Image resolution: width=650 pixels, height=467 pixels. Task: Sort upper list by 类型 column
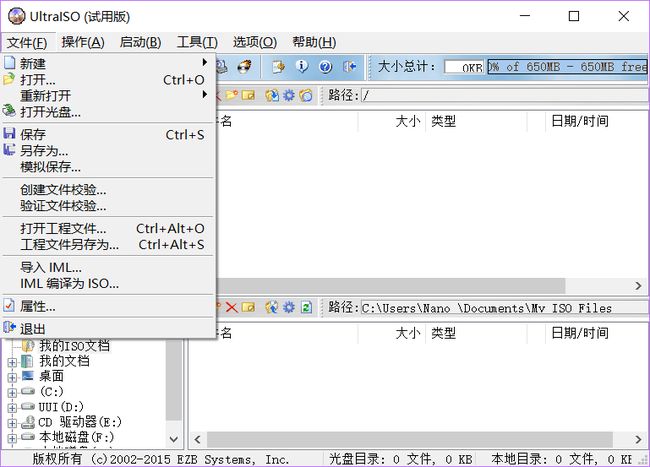pos(476,121)
